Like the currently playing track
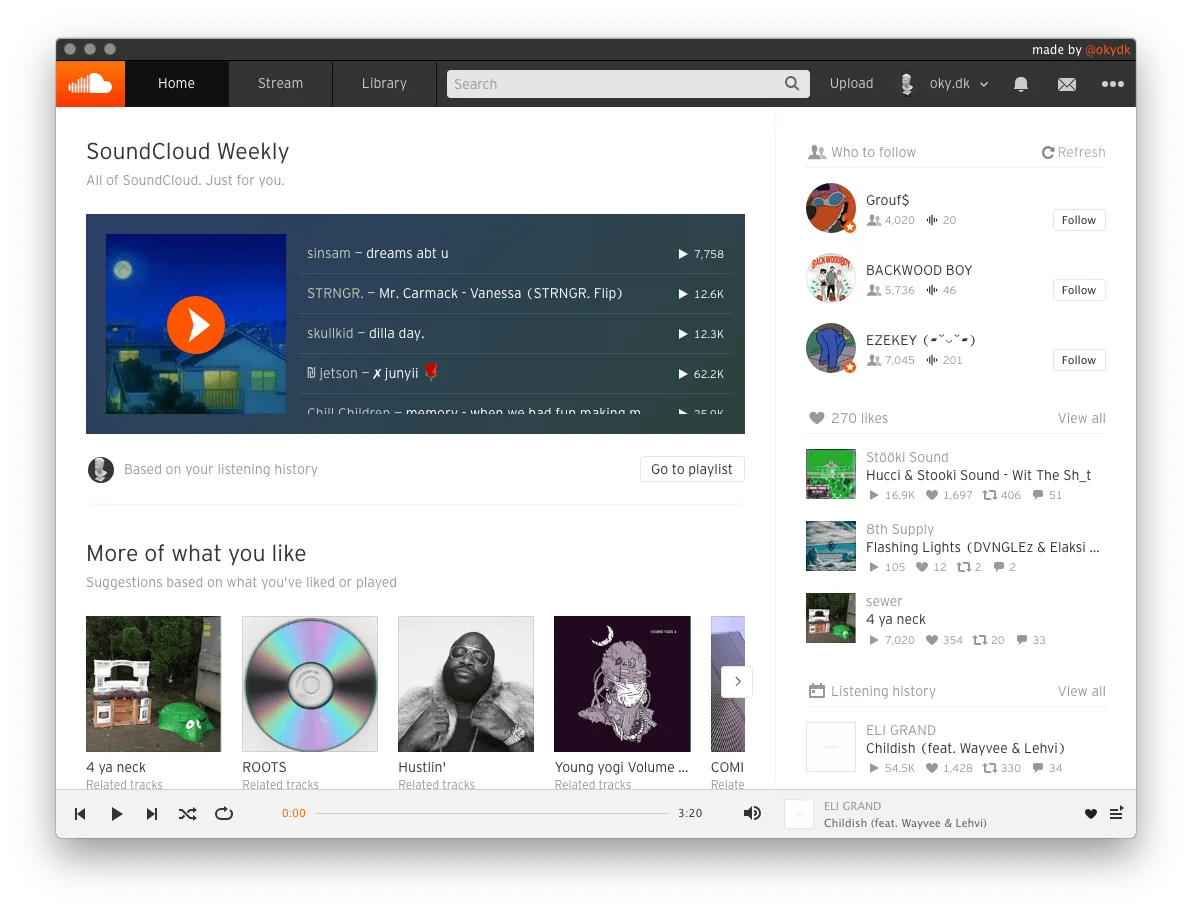This screenshot has height=912, width=1192. tap(1091, 814)
